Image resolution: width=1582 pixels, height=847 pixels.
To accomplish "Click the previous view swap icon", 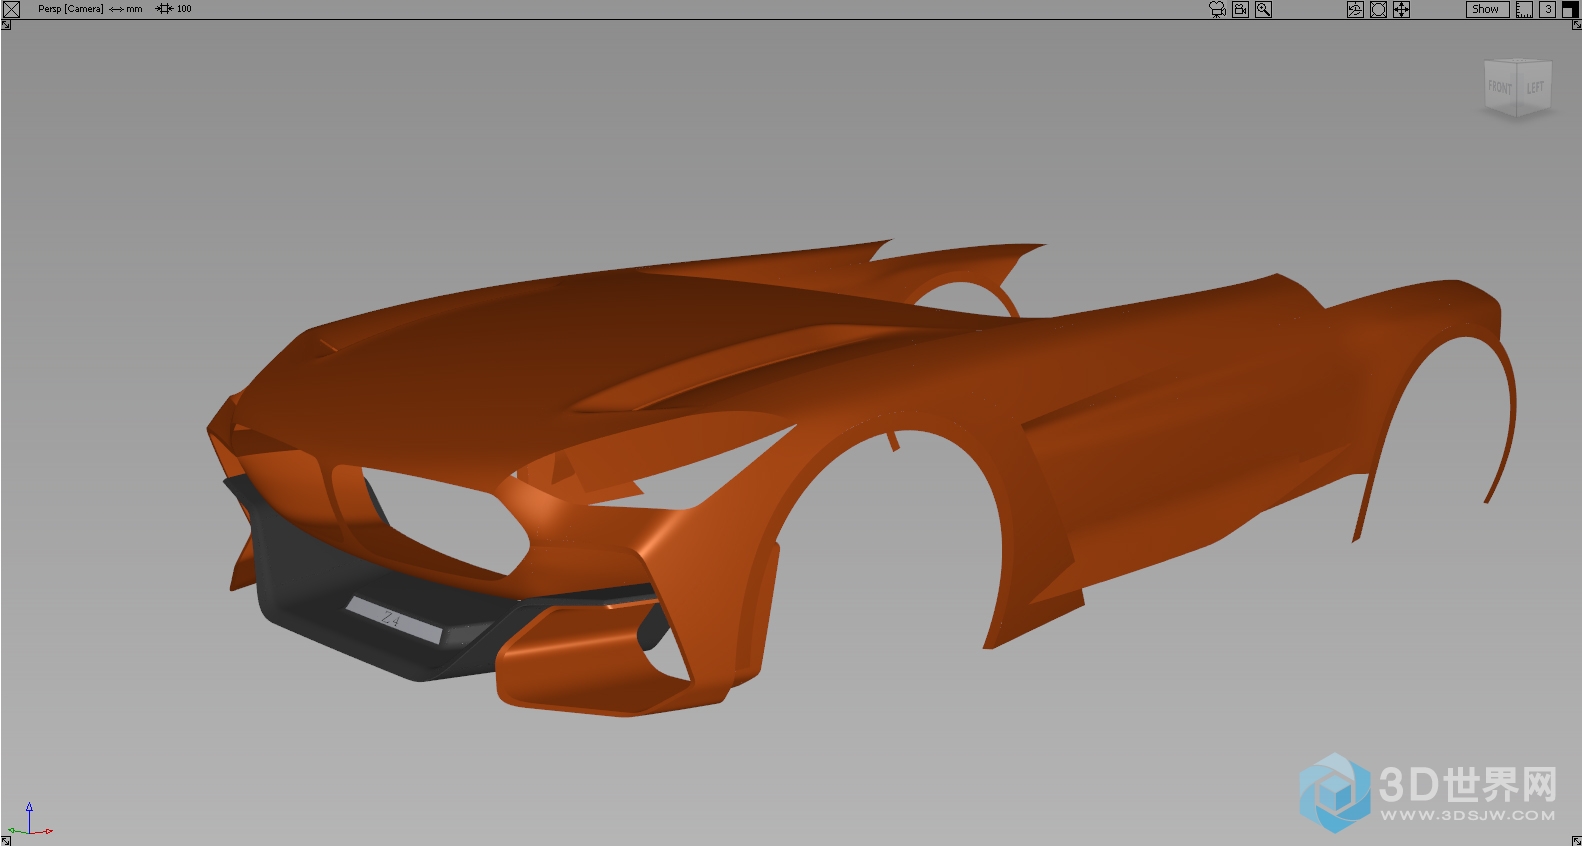I will pyautogui.click(x=1355, y=9).
